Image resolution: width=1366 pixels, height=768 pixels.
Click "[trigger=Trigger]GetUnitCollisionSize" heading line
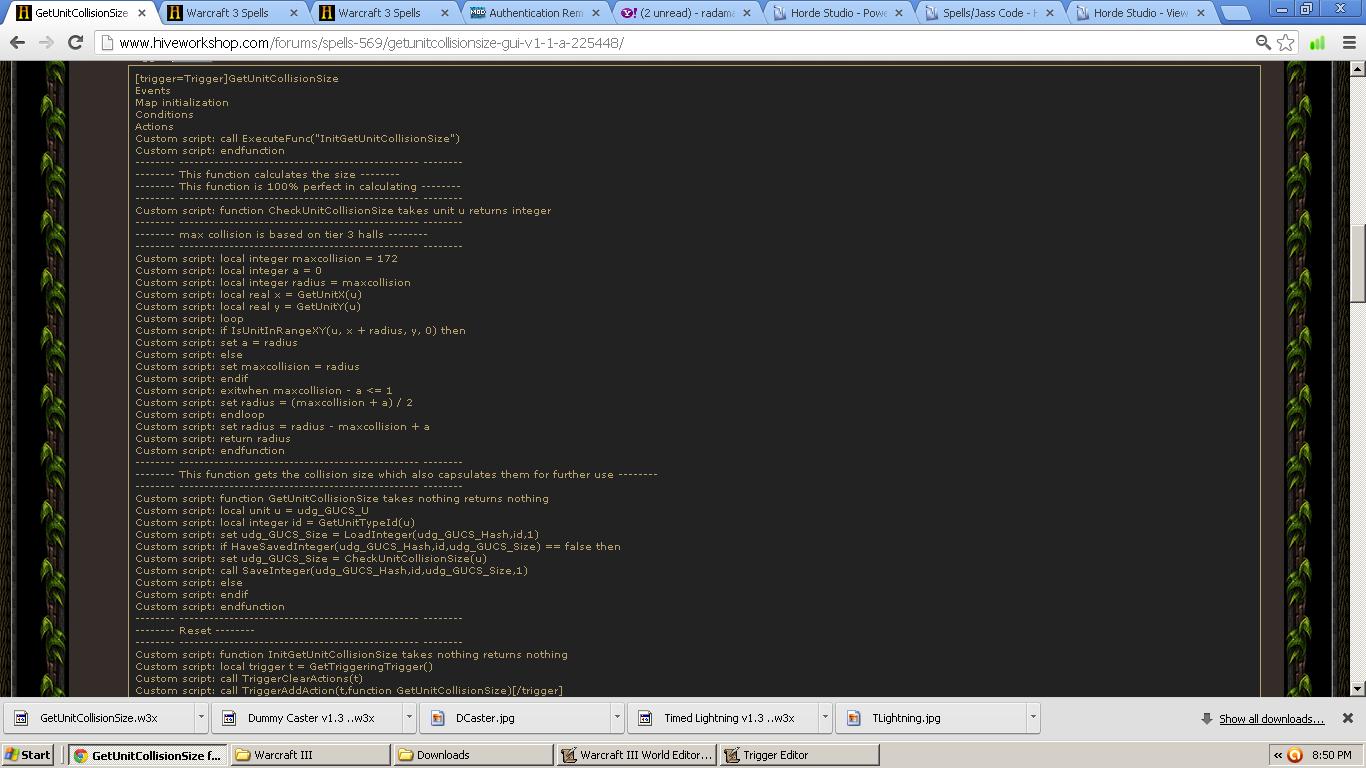237,78
